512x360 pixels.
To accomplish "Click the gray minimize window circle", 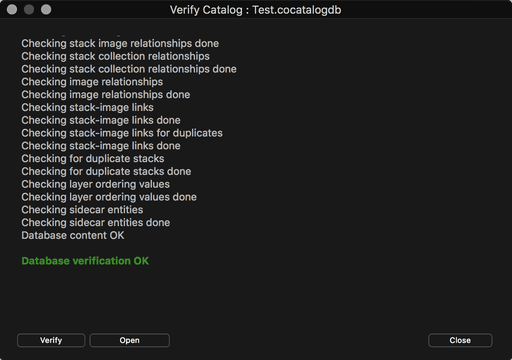I will (29, 10).
